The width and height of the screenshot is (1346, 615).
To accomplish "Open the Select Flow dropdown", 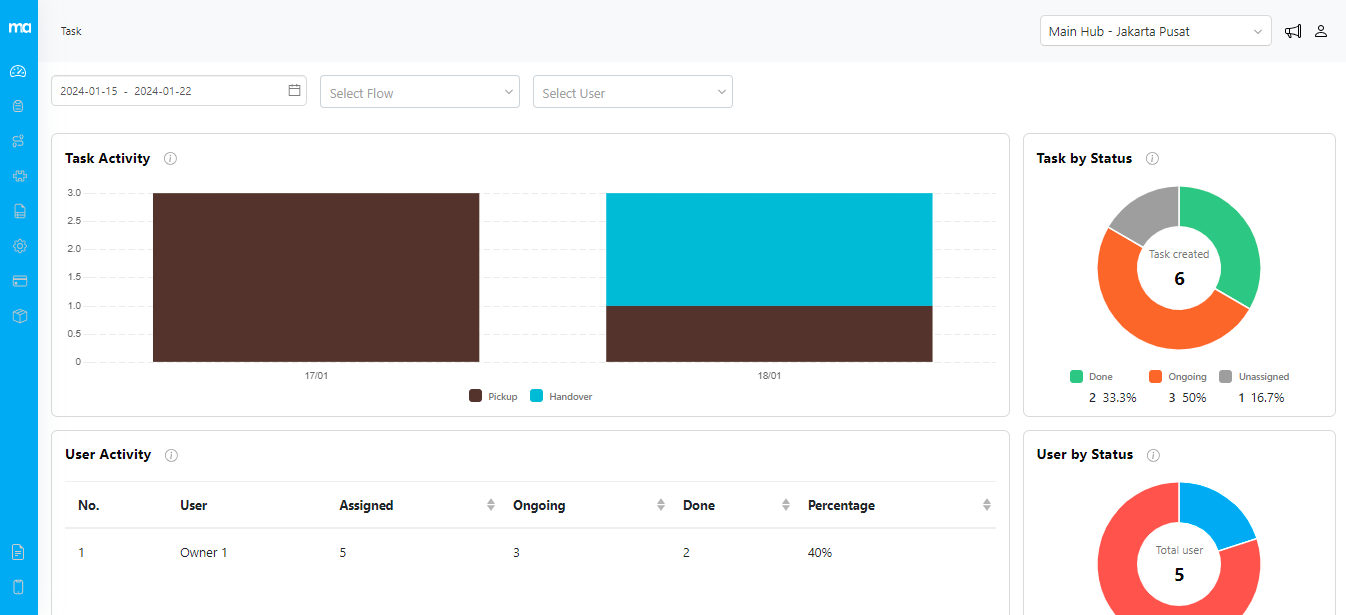I will (419, 91).
